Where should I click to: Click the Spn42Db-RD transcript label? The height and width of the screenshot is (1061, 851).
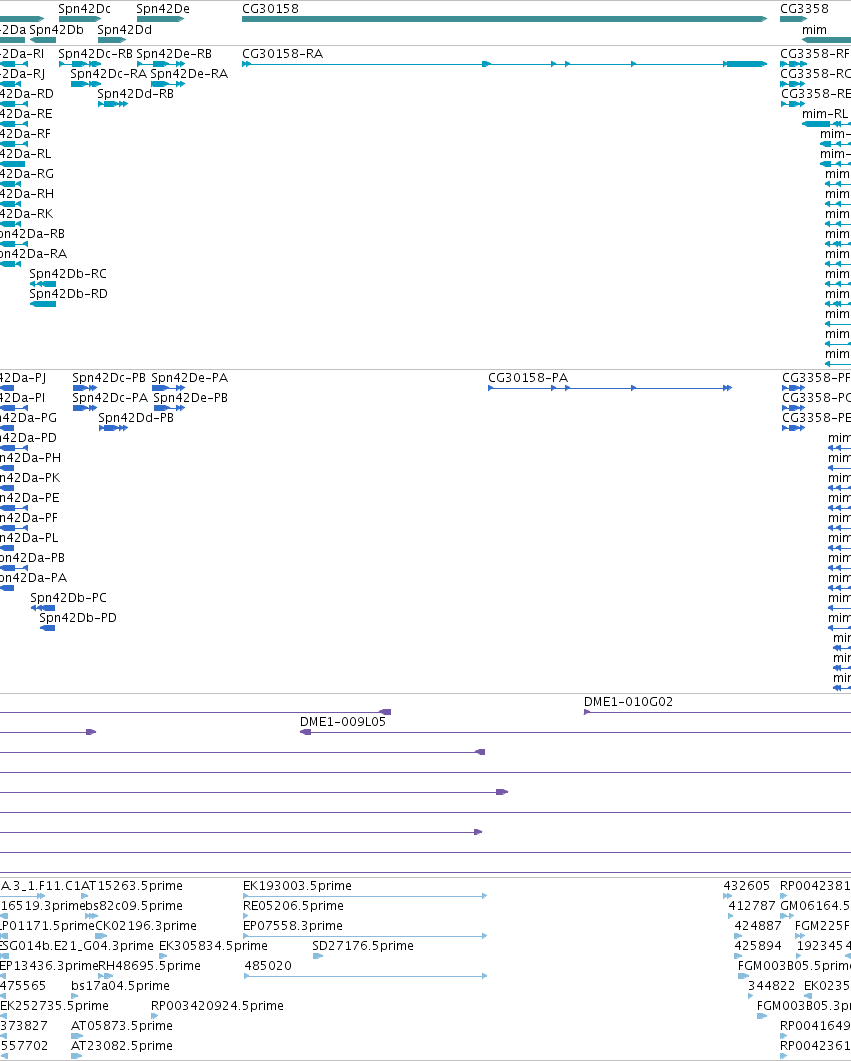click(x=68, y=294)
